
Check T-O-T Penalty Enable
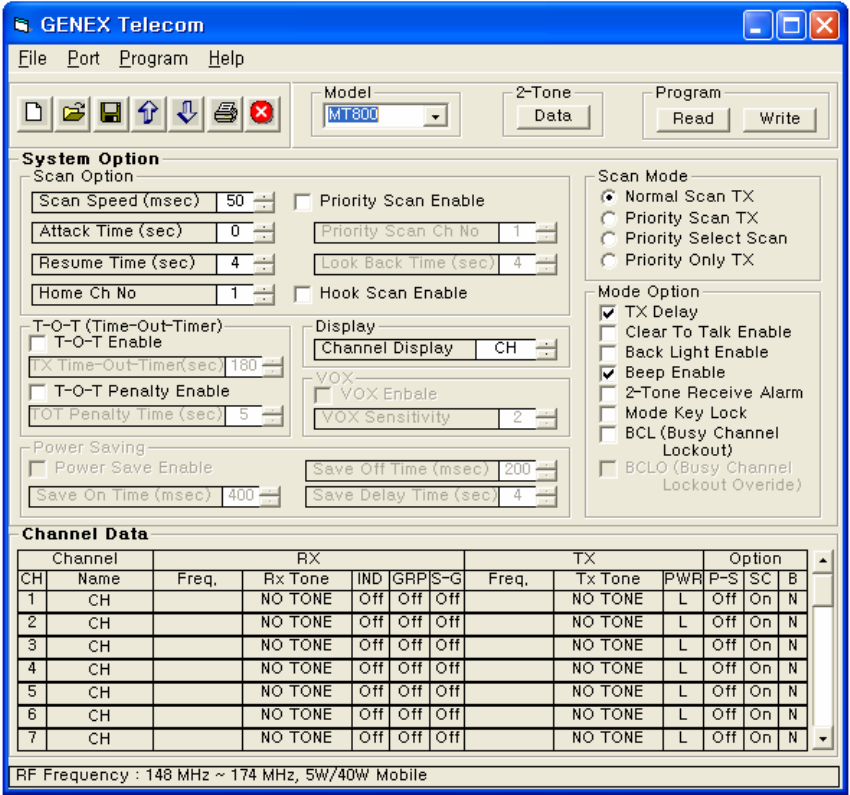click(x=37, y=392)
